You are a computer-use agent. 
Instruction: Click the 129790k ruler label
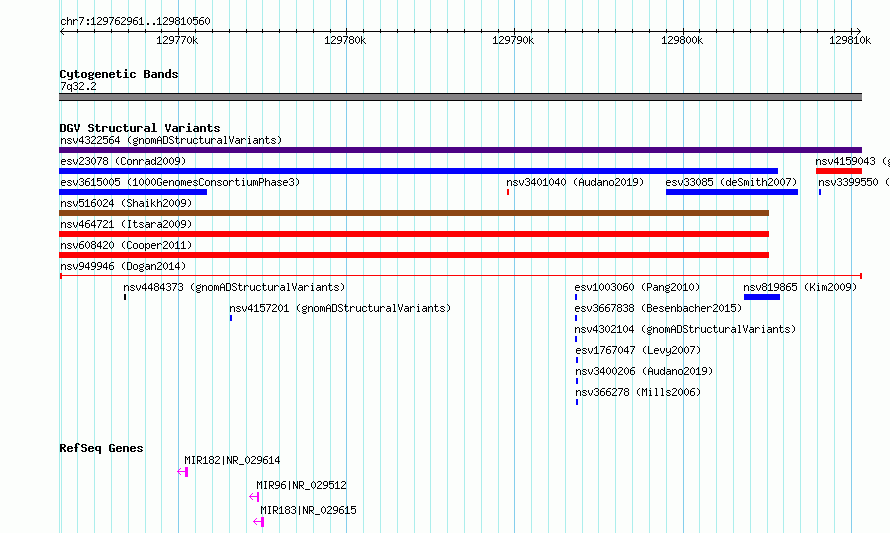coord(513,40)
